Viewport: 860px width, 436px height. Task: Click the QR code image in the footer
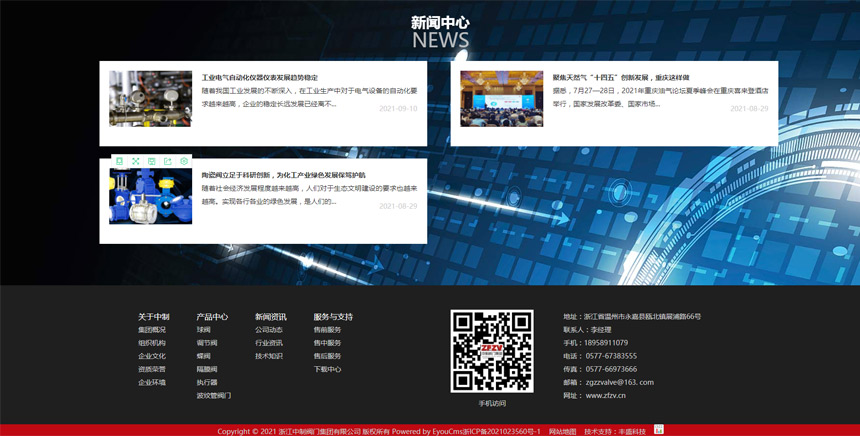click(491, 350)
